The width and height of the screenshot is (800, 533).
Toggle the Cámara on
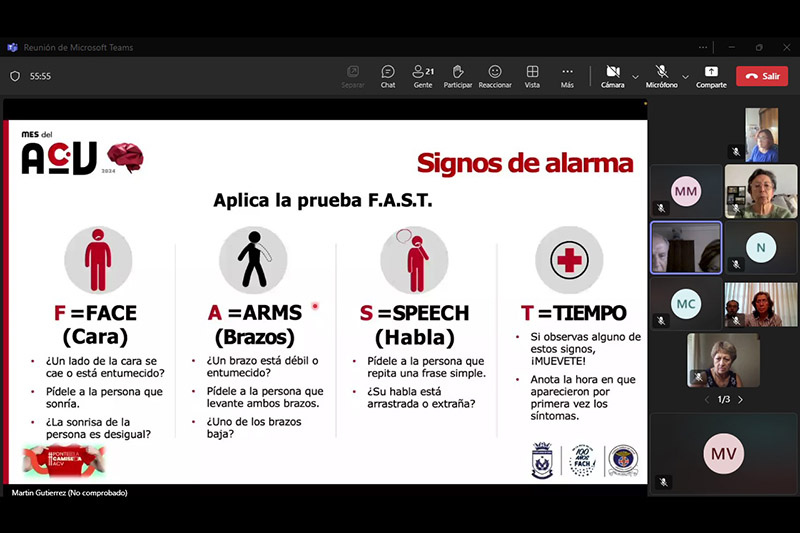coord(612,77)
